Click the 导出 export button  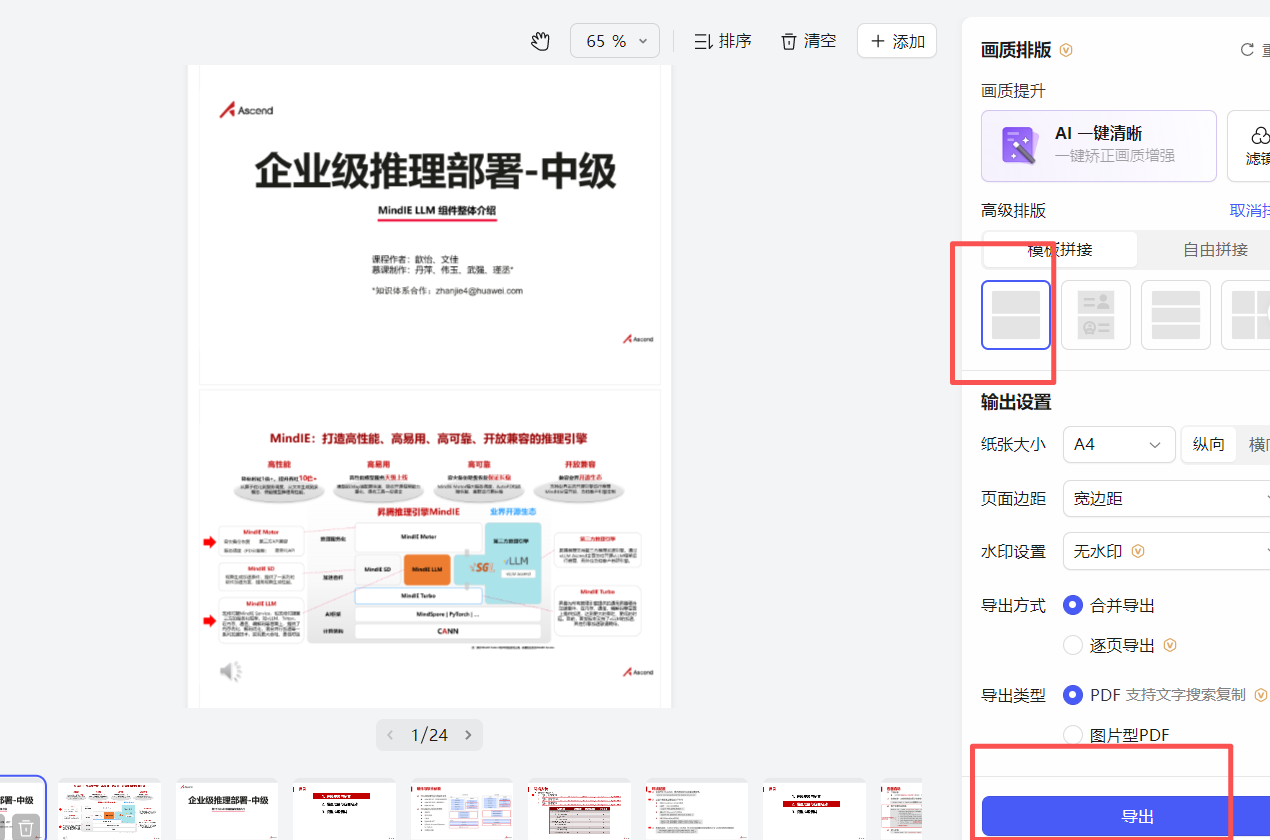point(1126,816)
